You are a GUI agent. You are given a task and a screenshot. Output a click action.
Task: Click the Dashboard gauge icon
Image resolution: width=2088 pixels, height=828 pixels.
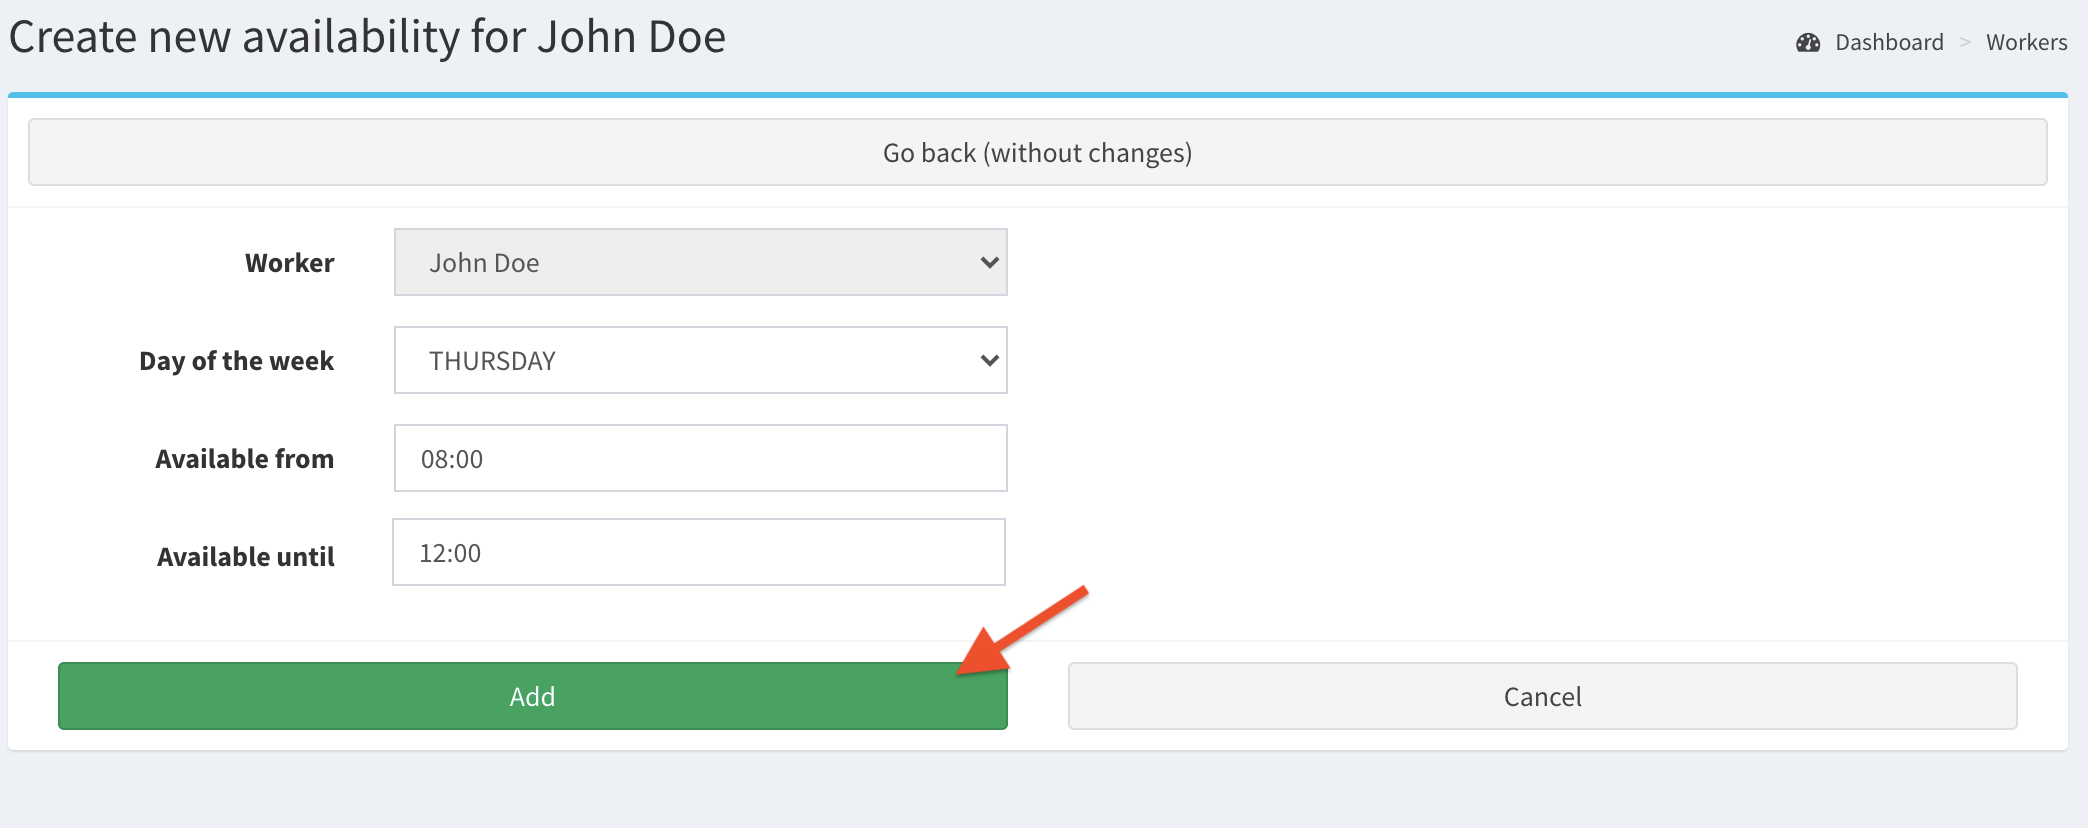[1808, 43]
